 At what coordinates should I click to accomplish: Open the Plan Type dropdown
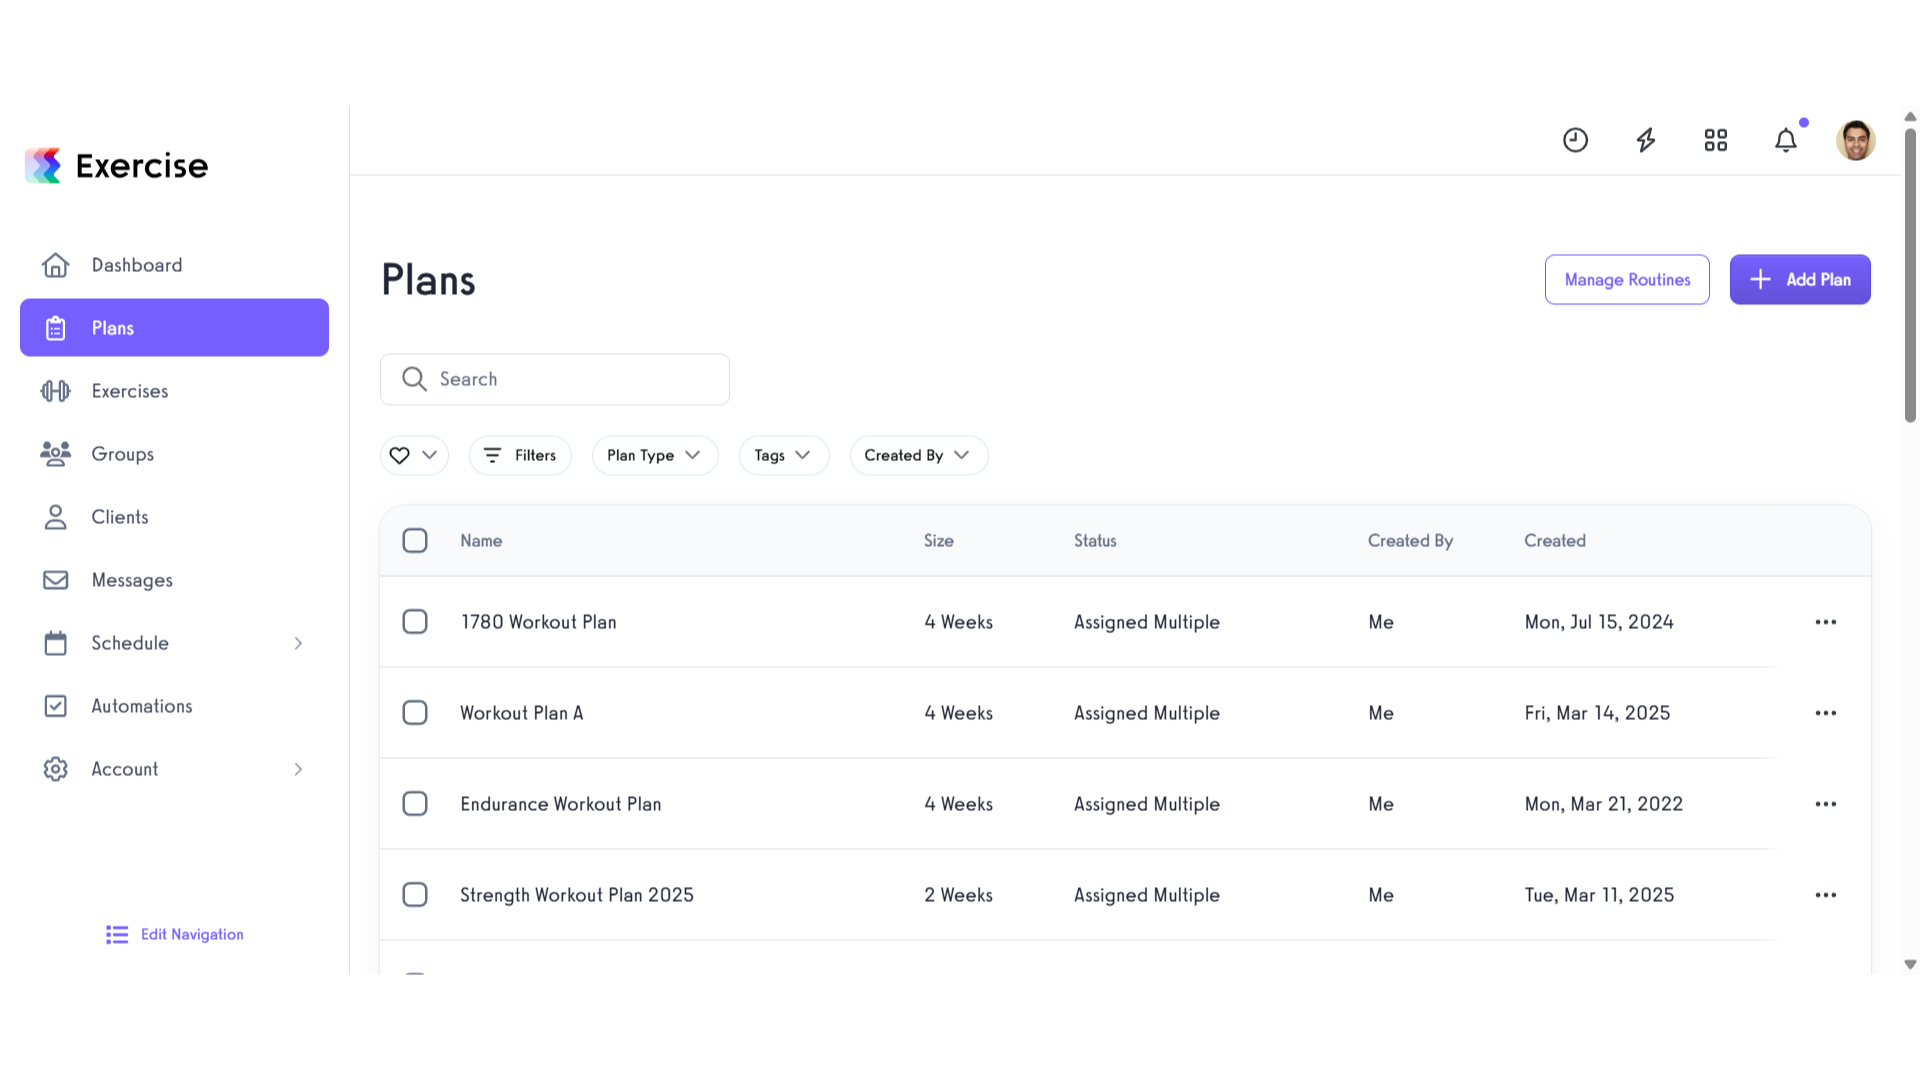pyautogui.click(x=655, y=455)
